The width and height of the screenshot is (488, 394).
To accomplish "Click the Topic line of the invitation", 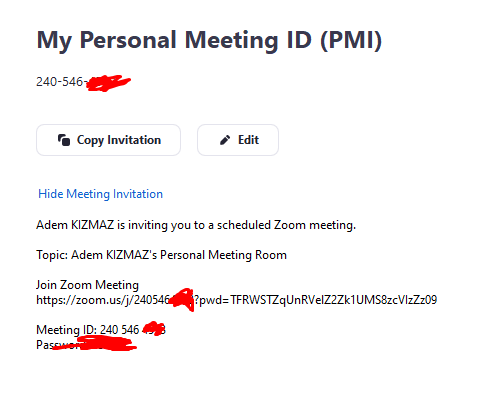I will pyautogui.click(x=161, y=255).
